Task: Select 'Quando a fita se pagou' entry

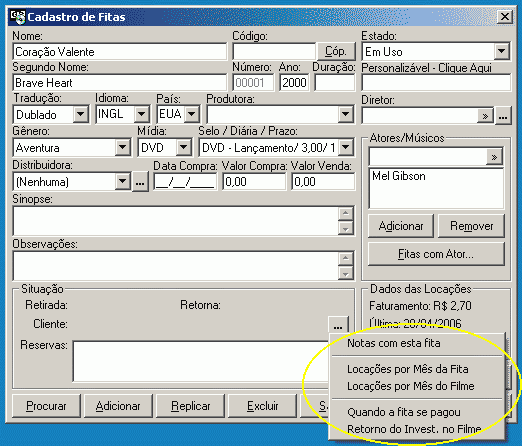Action: [x=404, y=412]
